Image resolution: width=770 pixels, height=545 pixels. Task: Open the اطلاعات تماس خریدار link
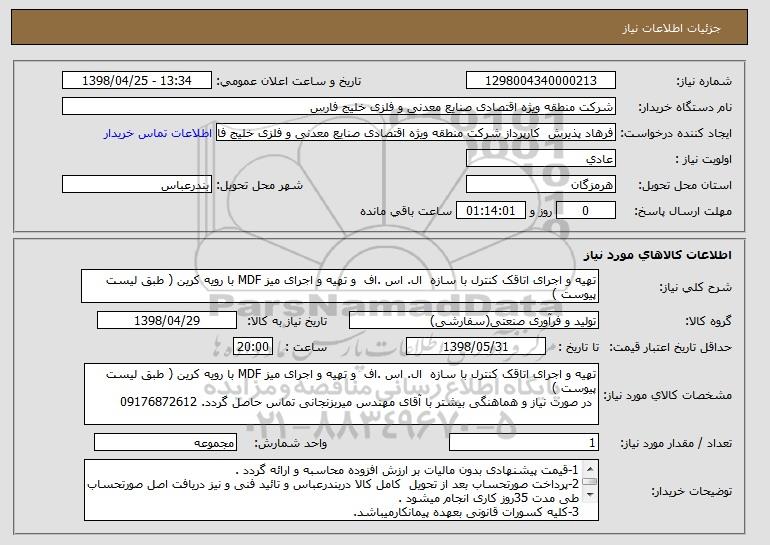click(x=158, y=134)
